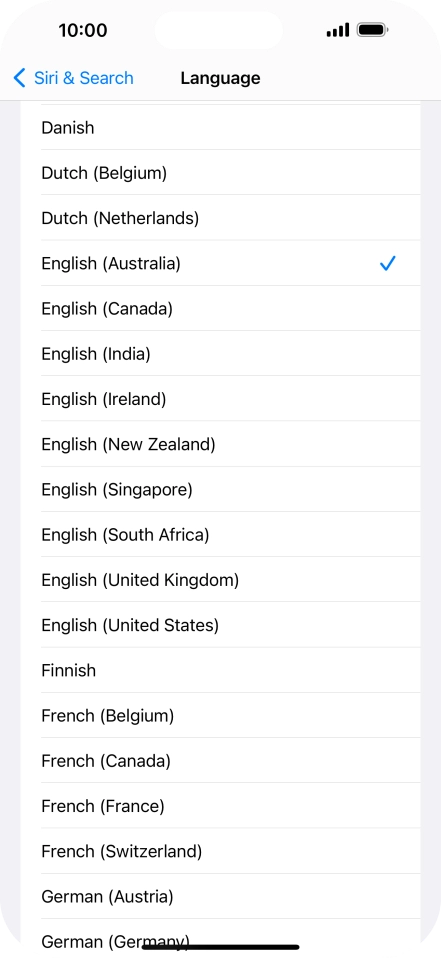This screenshot has height=958, width=441.
Task: Select English (Singapore)
Action: [220, 489]
